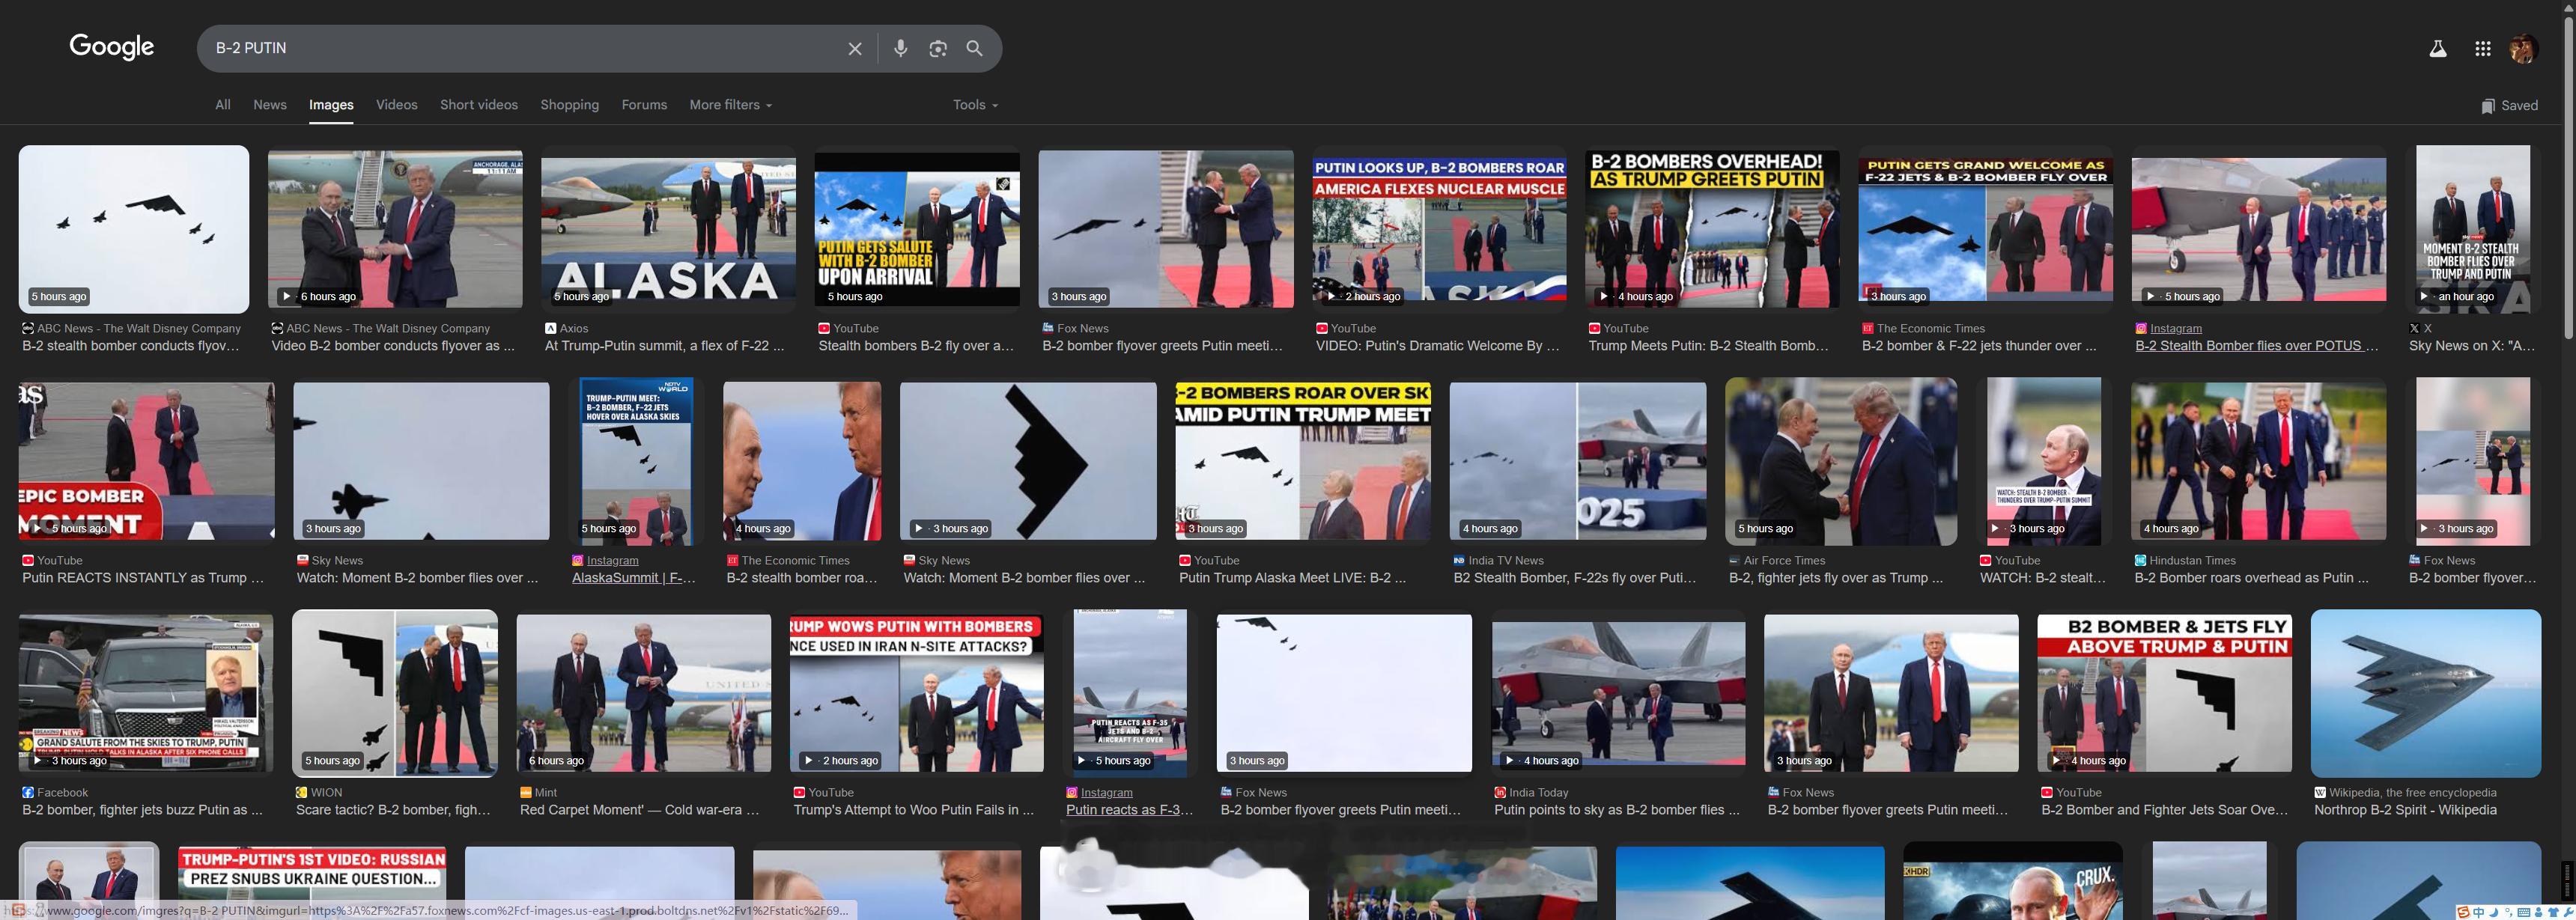Click 'B-2 Bomber roars overhead as Putin' title
The image size is (2576, 920).
point(2251,578)
